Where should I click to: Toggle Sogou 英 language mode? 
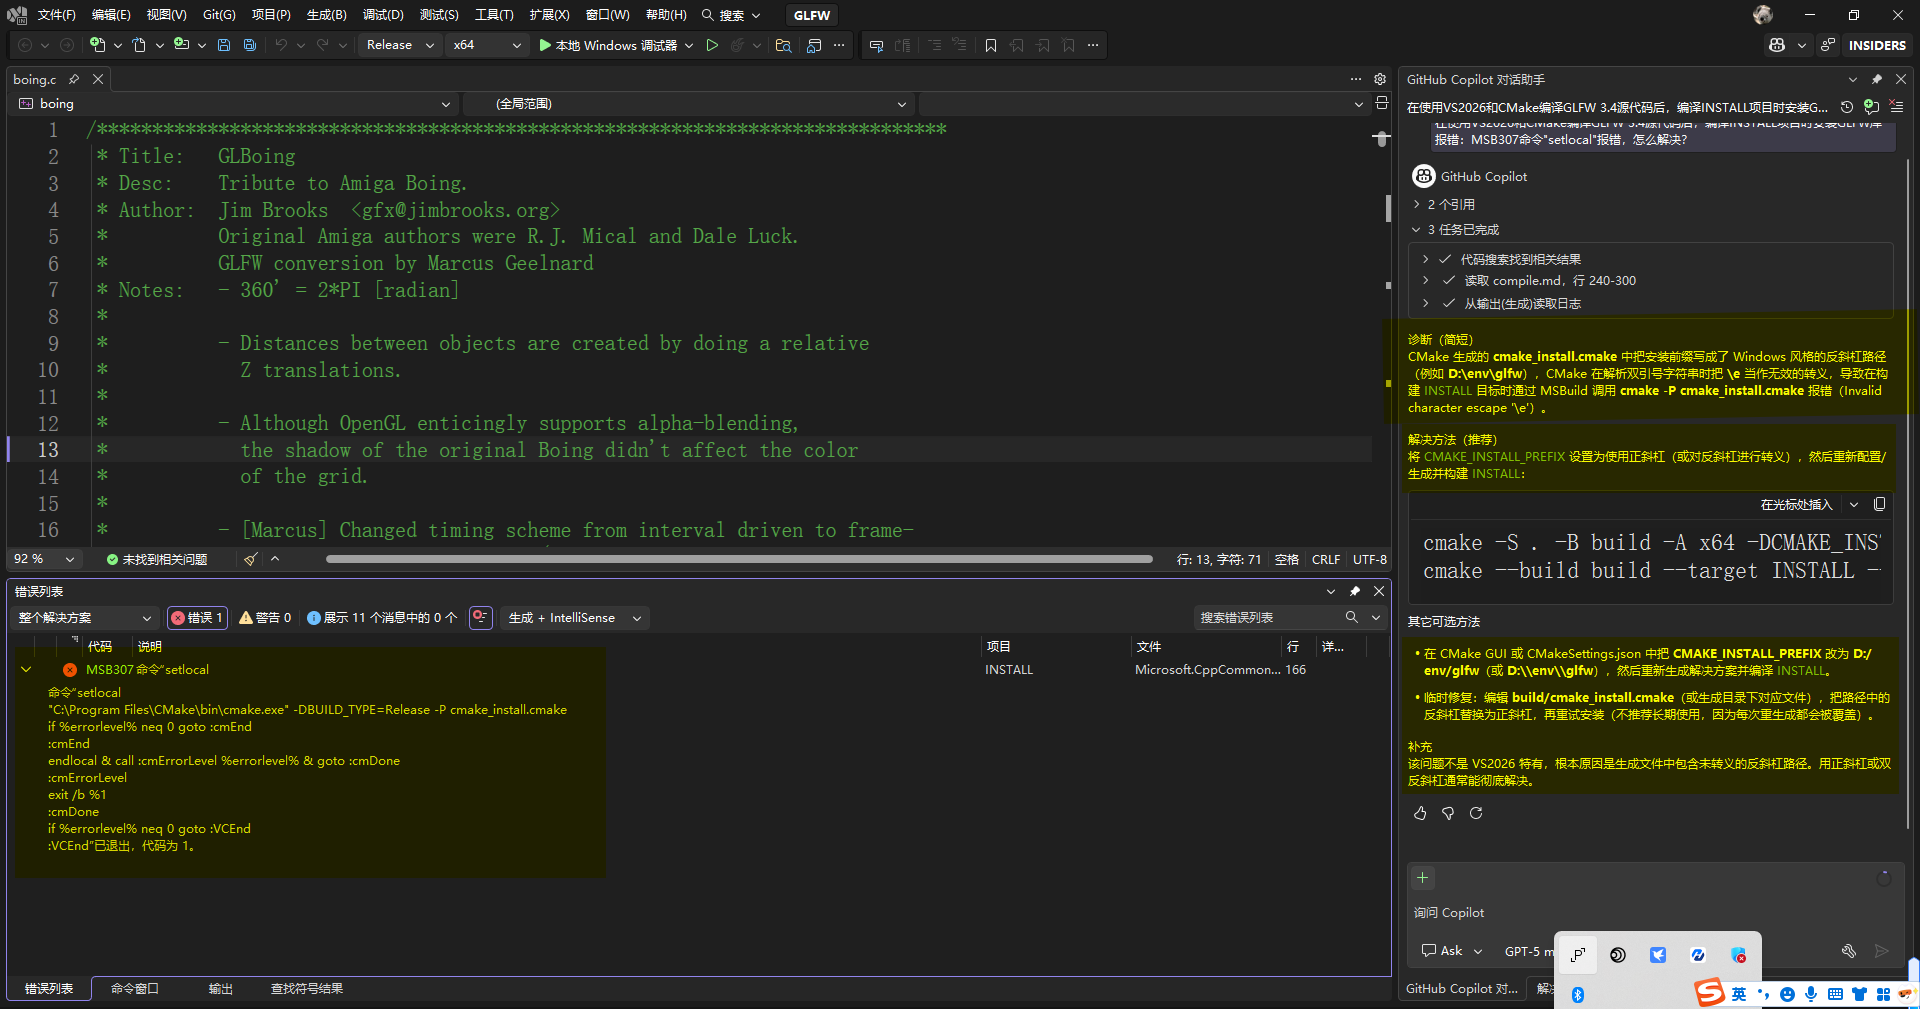click(x=1739, y=994)
